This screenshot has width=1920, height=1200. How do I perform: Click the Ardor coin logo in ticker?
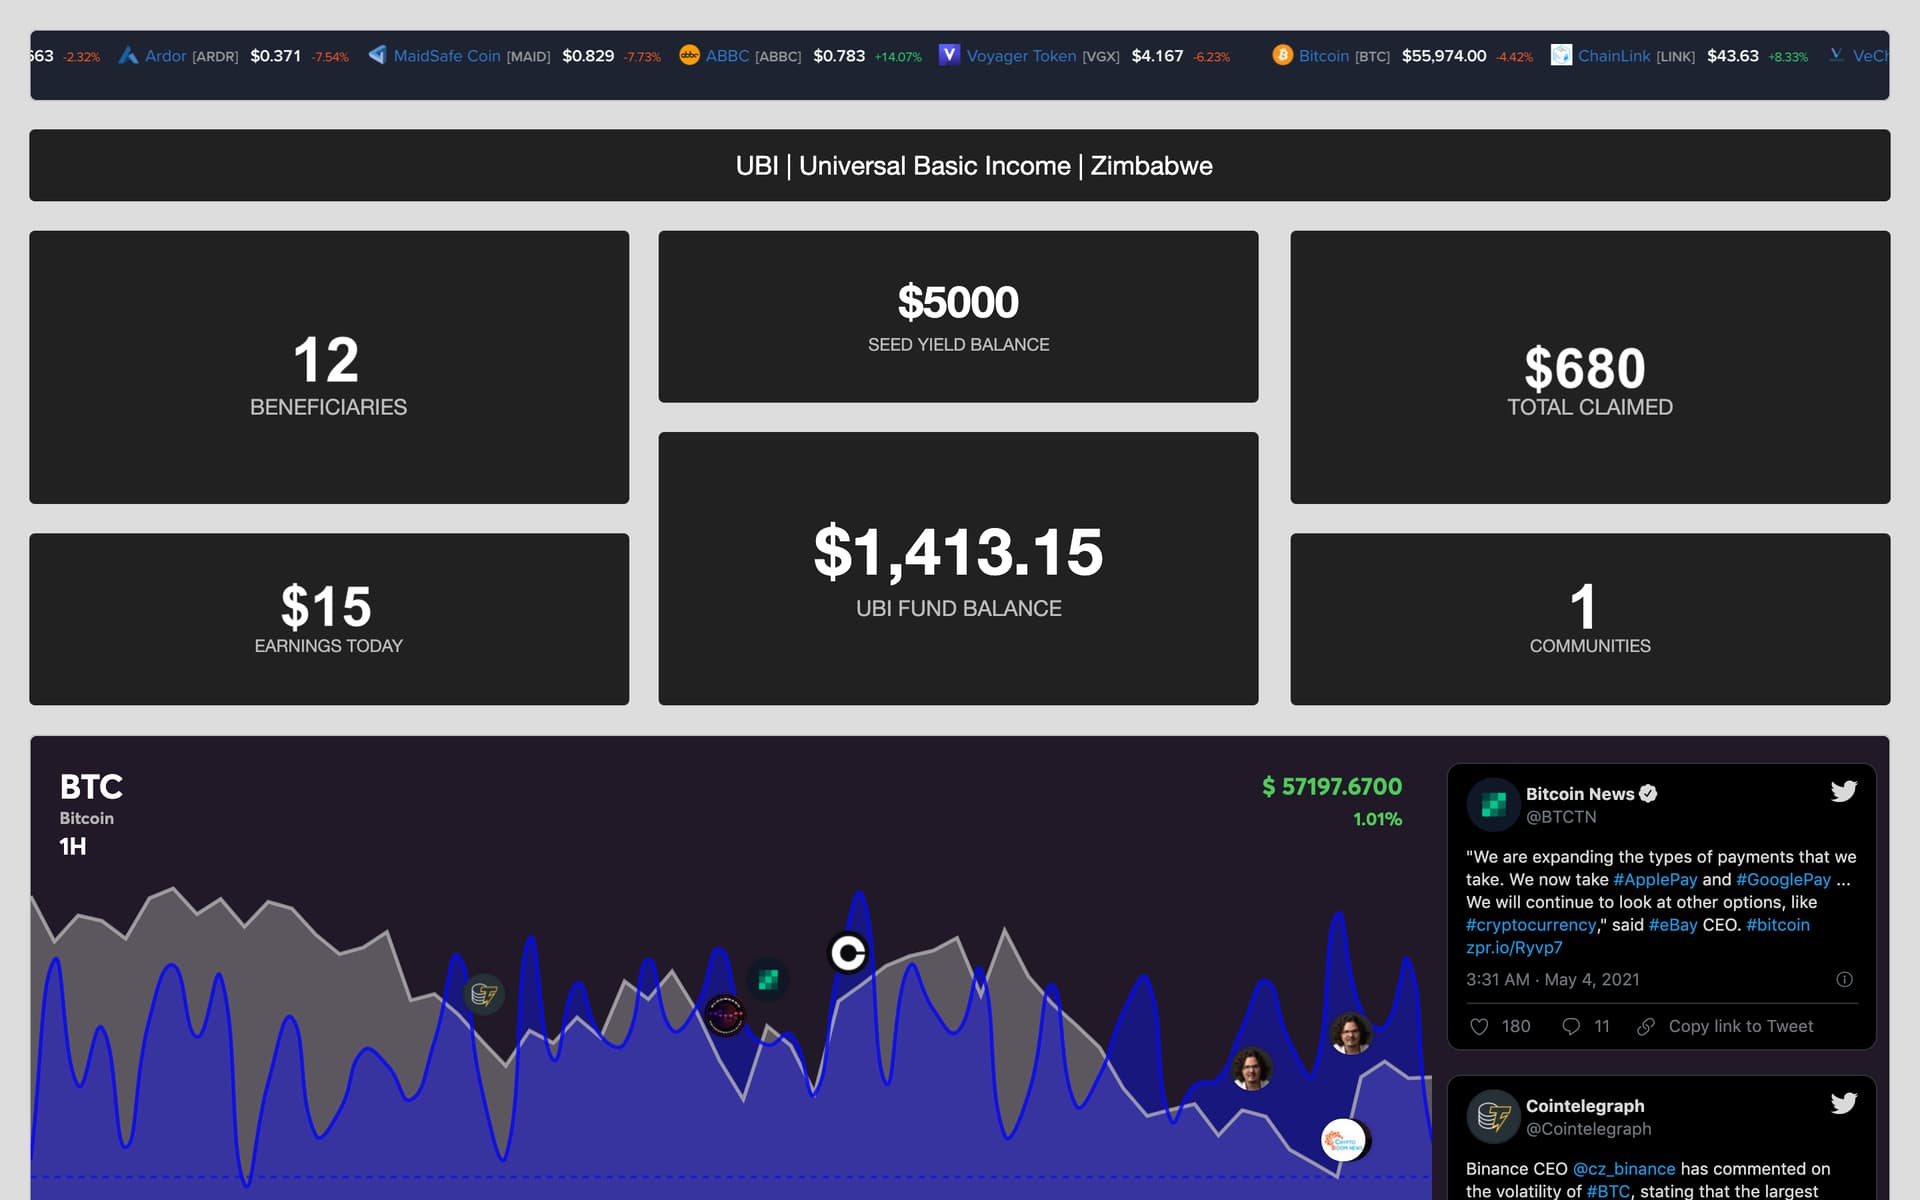pyautogui.click(x=128, y=55)
